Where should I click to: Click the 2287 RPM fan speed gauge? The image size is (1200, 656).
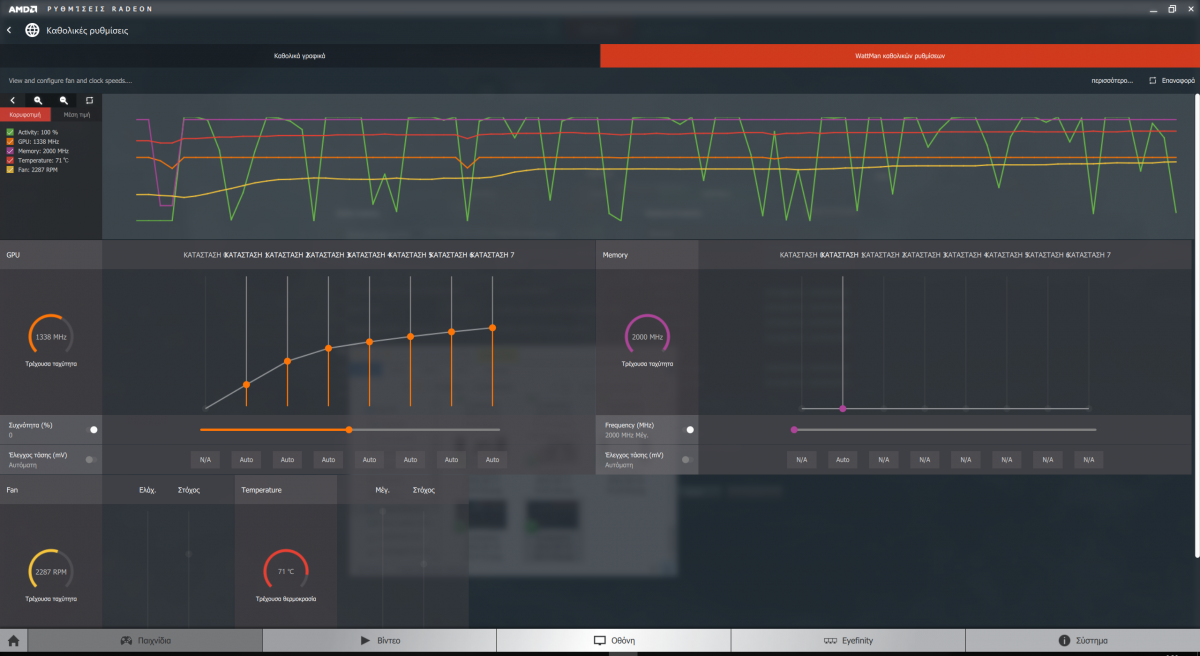(51, 571)
